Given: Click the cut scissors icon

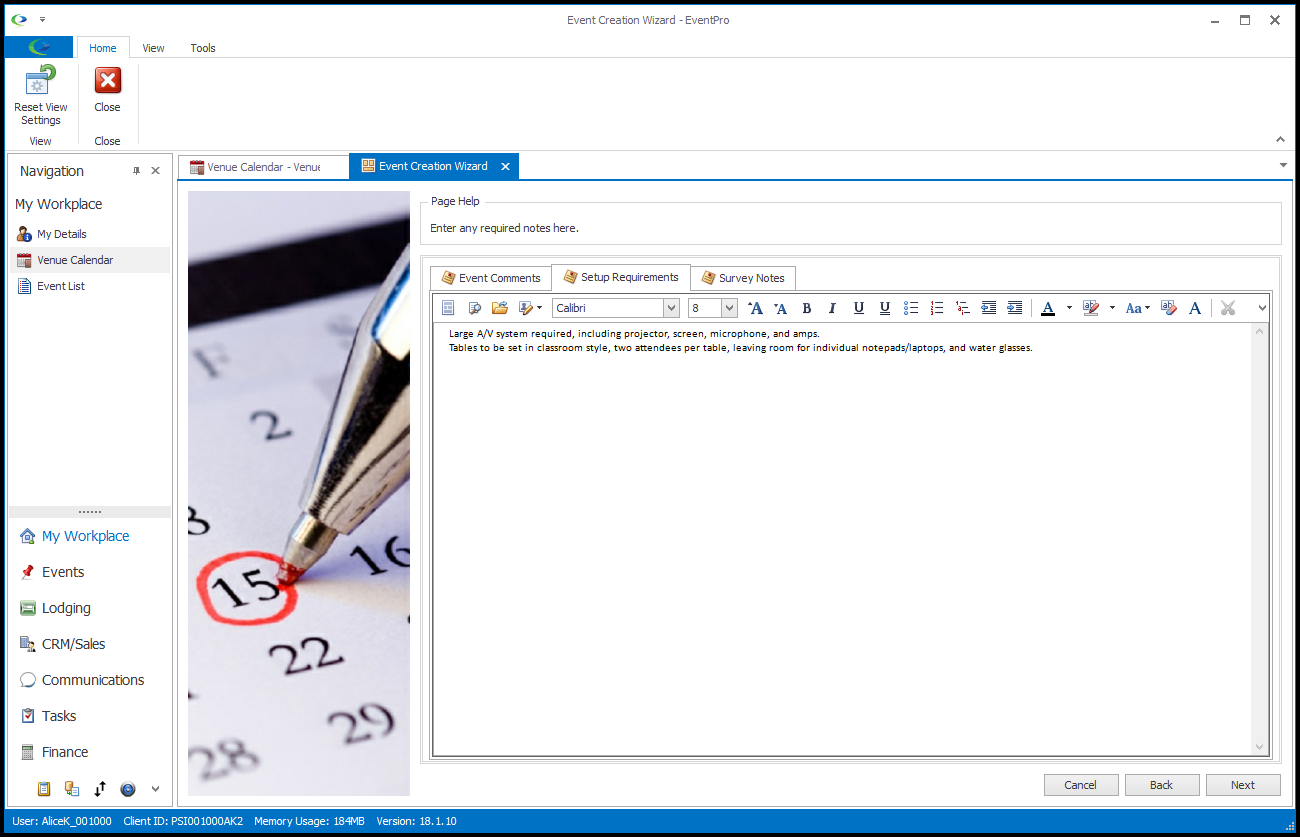Looking at the screenshot, I should tap(1228, 308).
